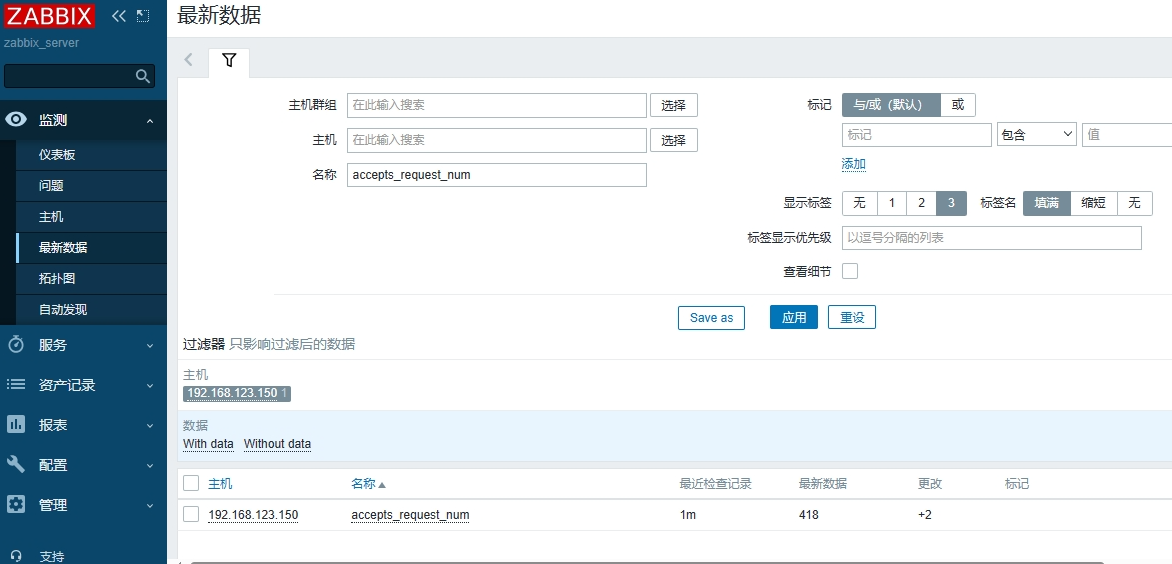This screenshot has width=1172, height=564.
Task: Open the filter funnel tab
Action: point(229,61)
